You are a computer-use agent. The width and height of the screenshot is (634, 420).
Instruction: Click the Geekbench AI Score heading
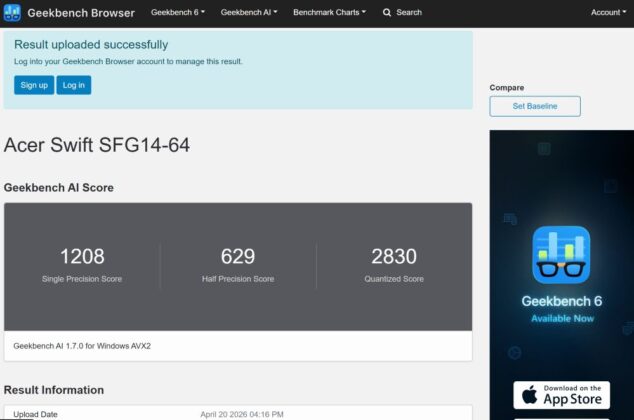click(59, 188)
